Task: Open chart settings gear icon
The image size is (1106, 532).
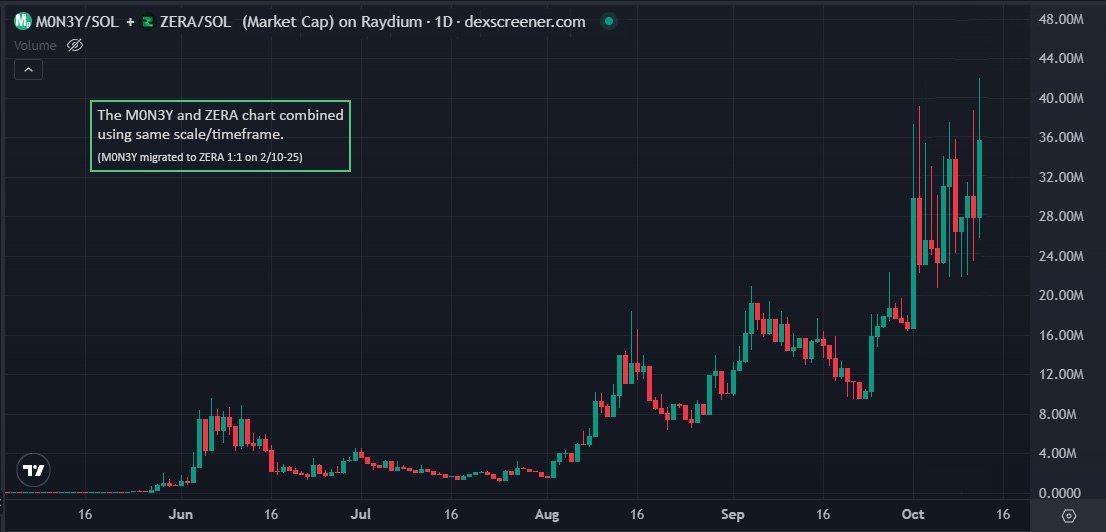Action: pos(1069,516)
